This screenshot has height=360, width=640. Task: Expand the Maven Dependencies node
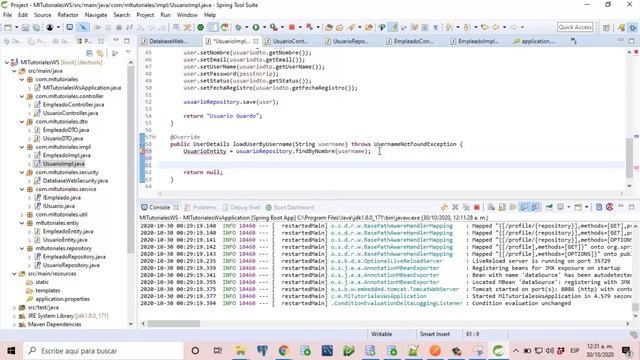14,324
